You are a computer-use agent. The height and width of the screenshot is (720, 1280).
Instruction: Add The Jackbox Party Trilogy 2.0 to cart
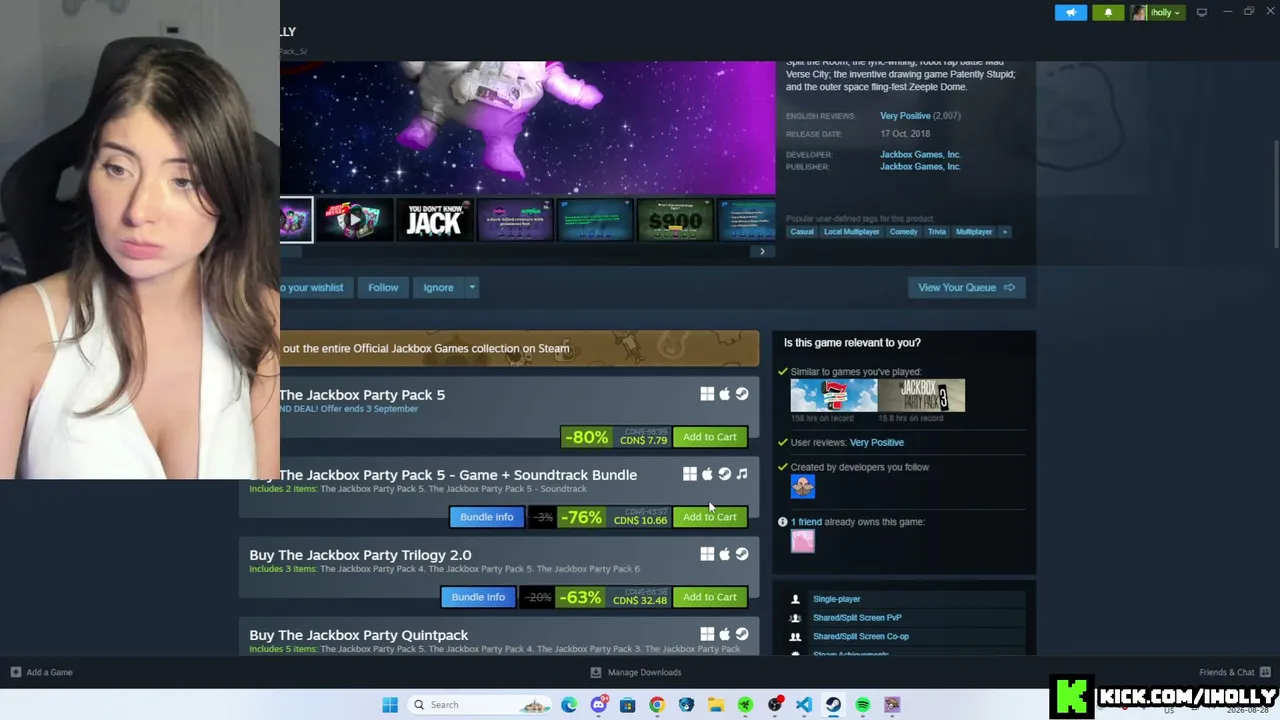click(710, 597)
